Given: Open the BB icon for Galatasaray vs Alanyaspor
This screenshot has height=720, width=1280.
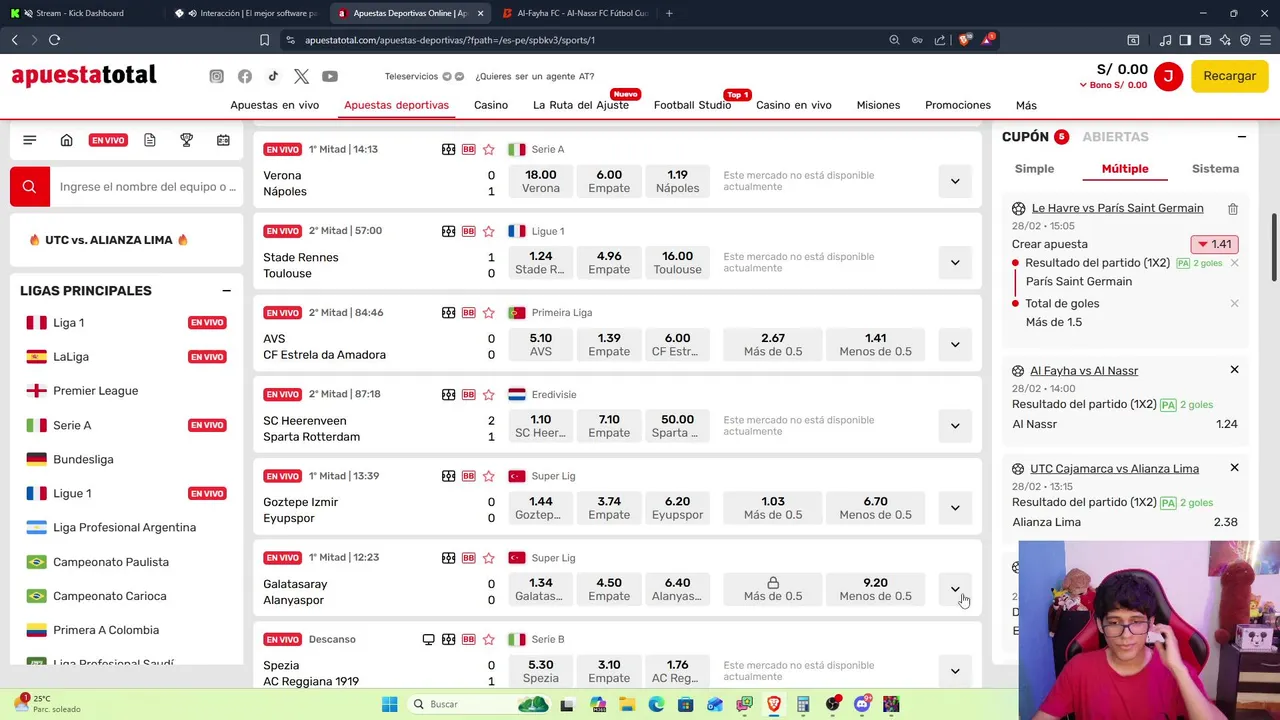Looking at the screenshot, I should click(468, 558).
